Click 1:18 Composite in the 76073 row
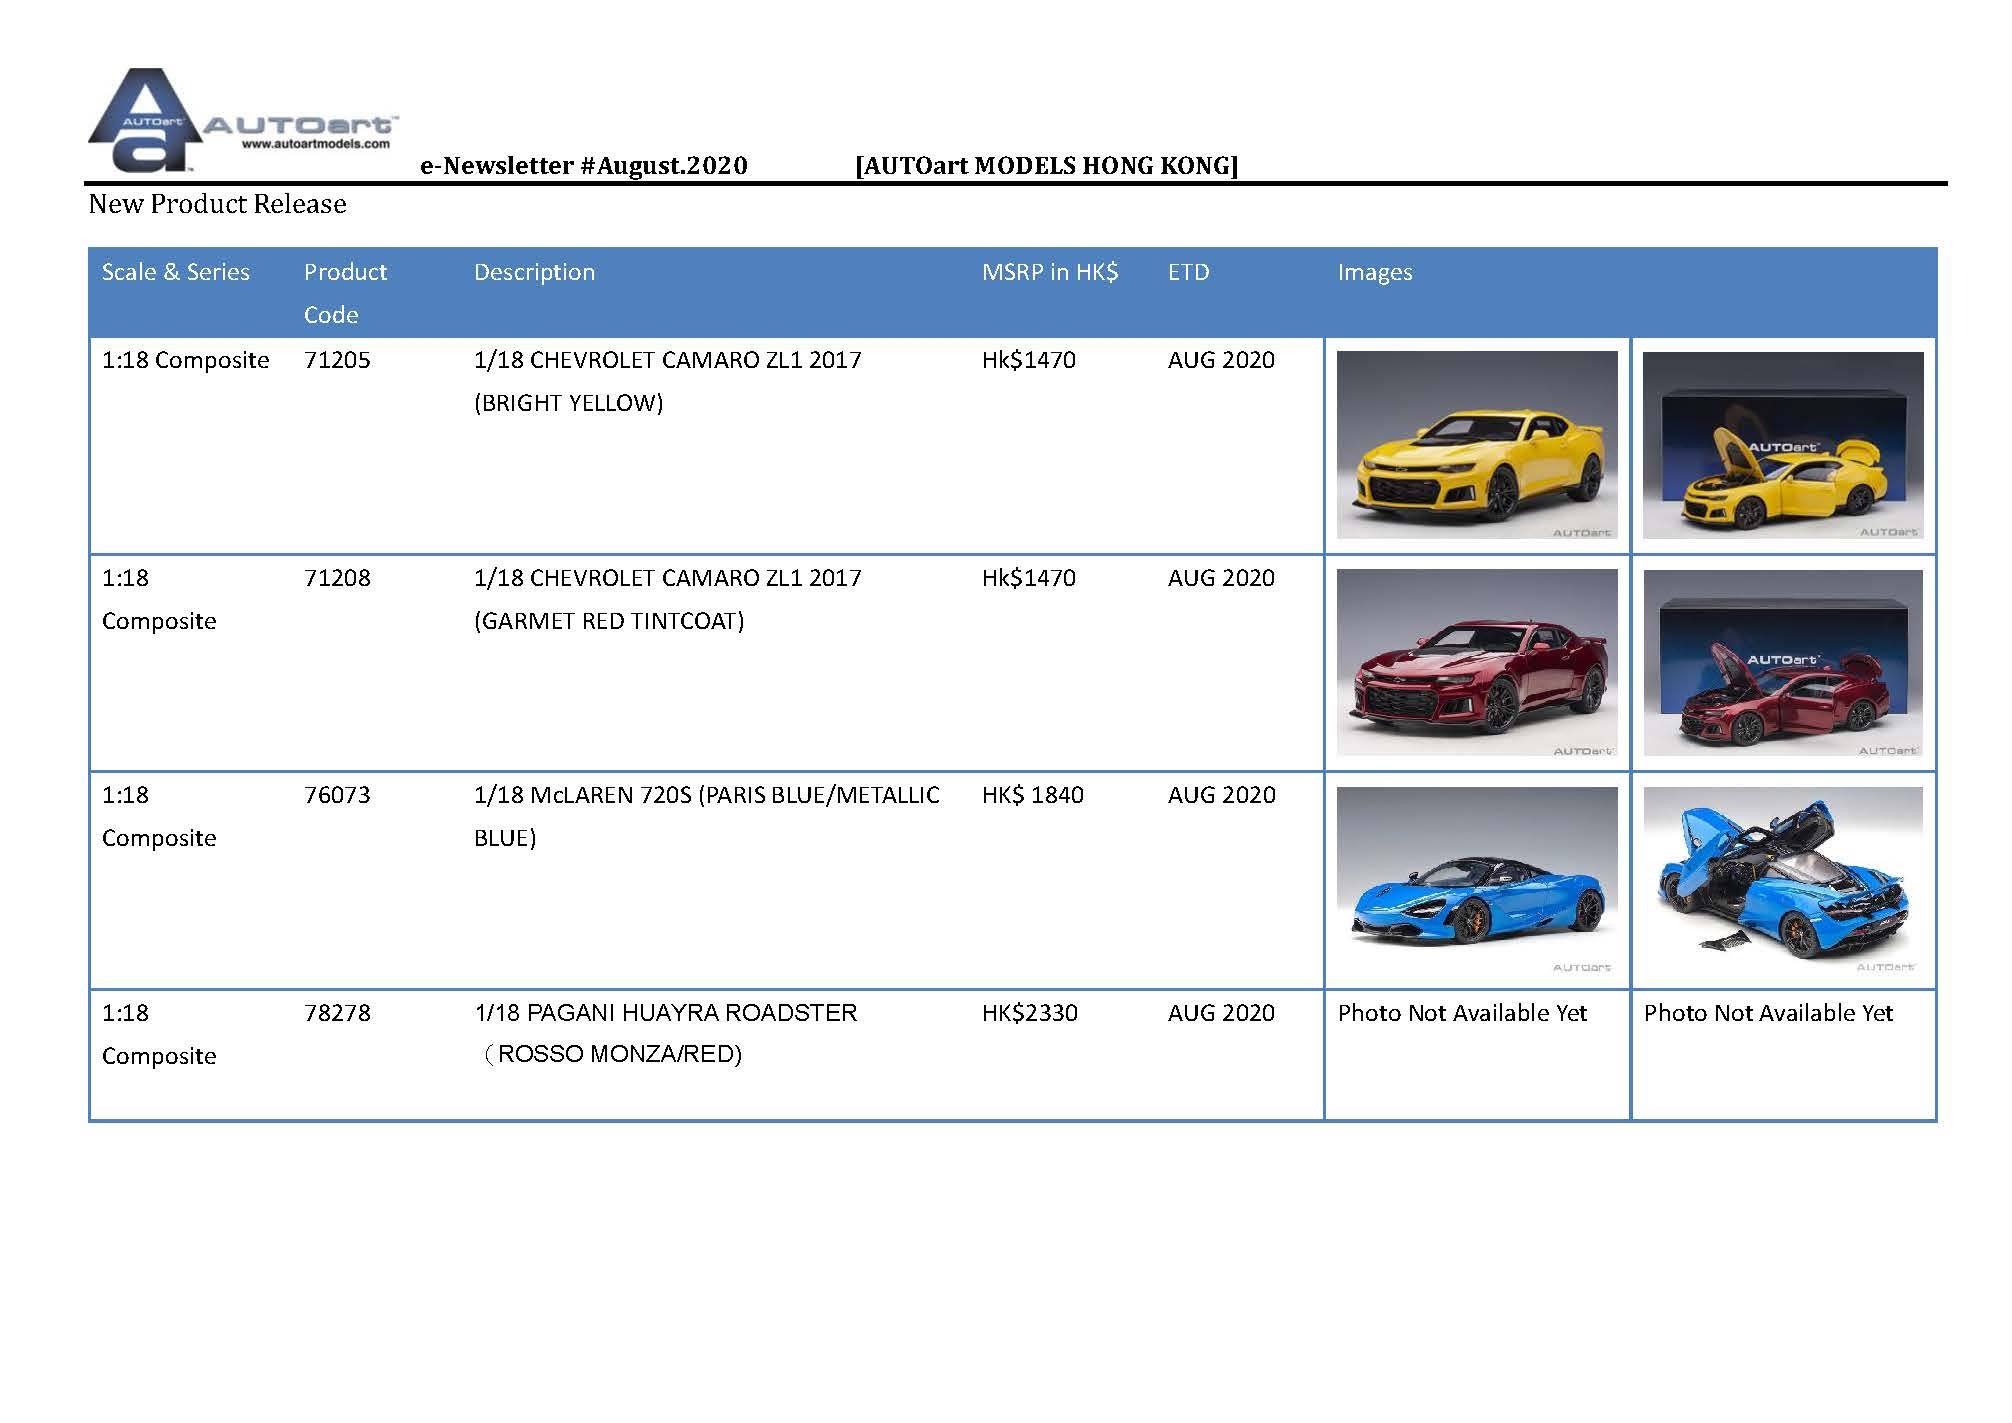 click(159, 816)
